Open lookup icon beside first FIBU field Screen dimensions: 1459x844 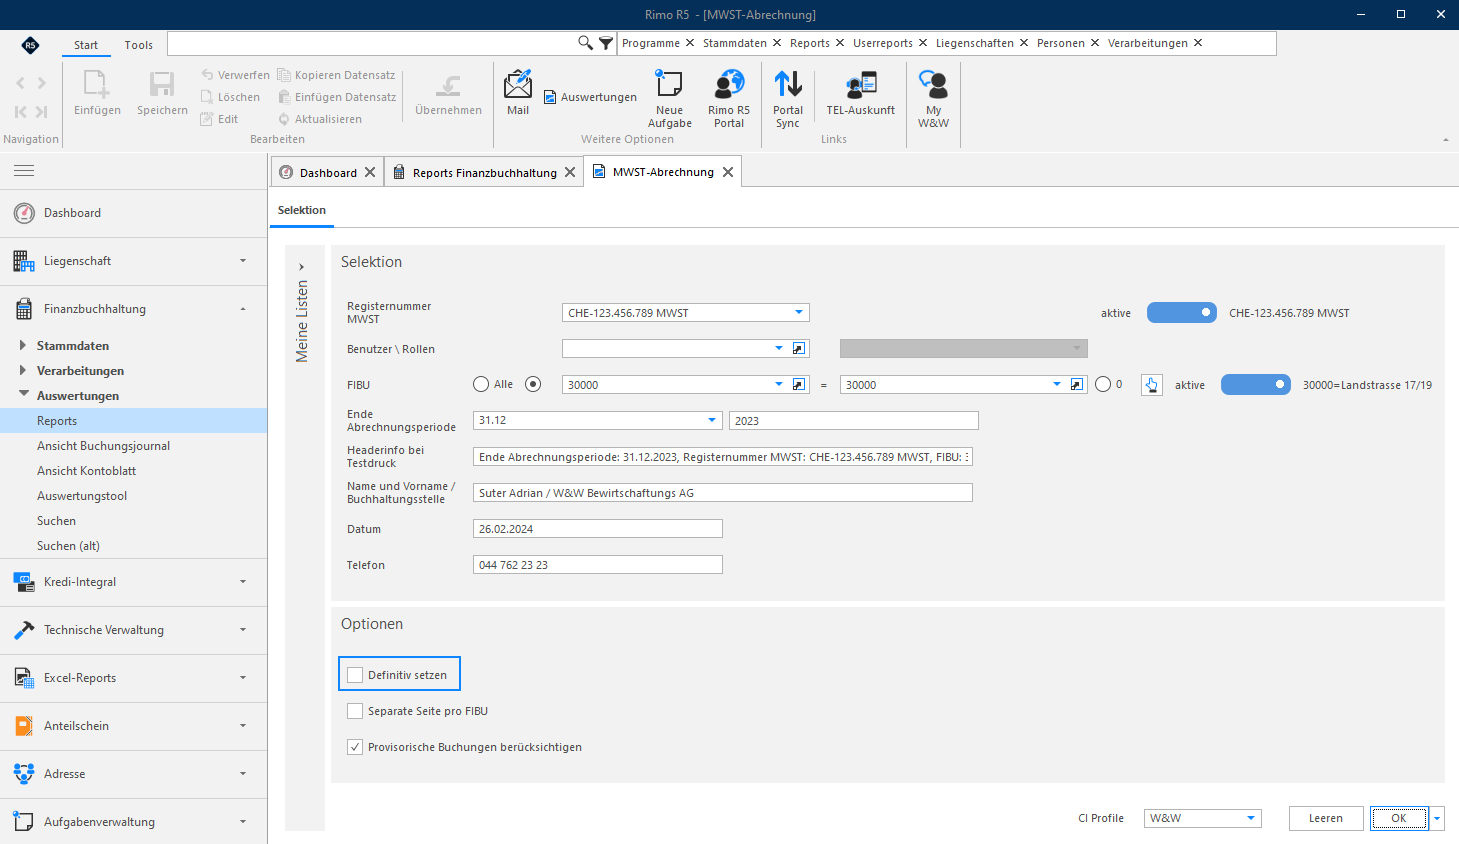pos(799,384)
